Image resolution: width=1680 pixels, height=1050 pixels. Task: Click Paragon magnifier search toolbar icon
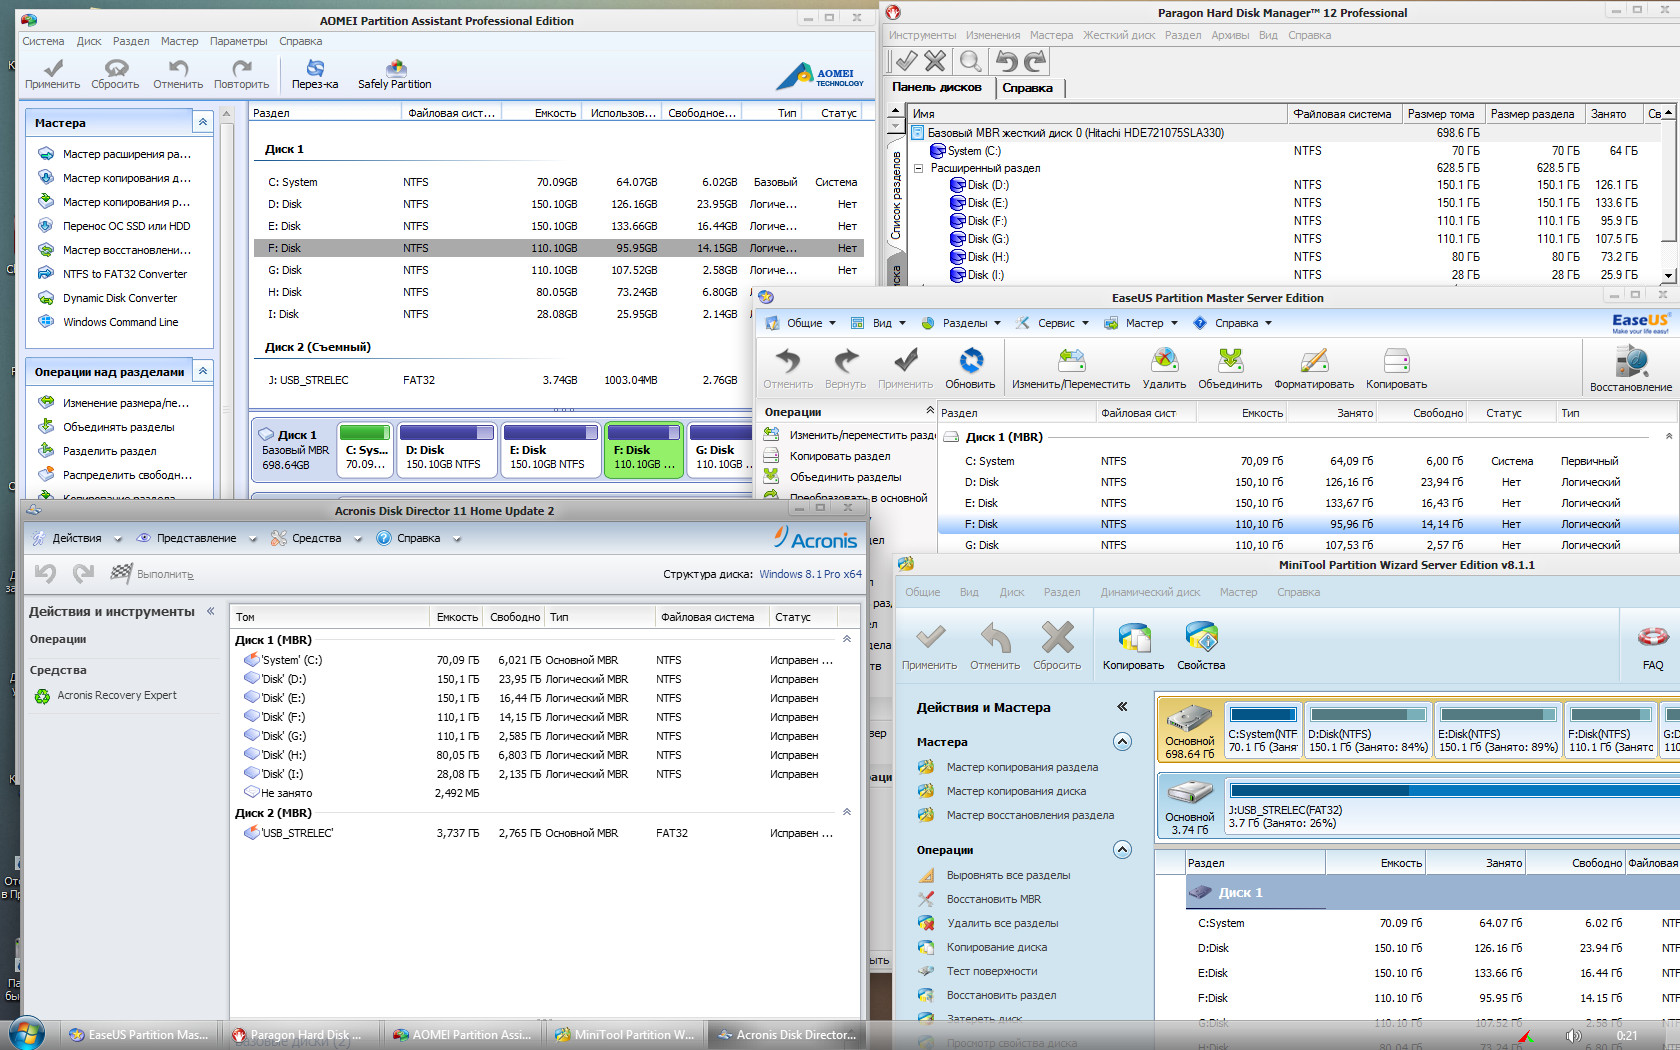[x=970, y=61]
